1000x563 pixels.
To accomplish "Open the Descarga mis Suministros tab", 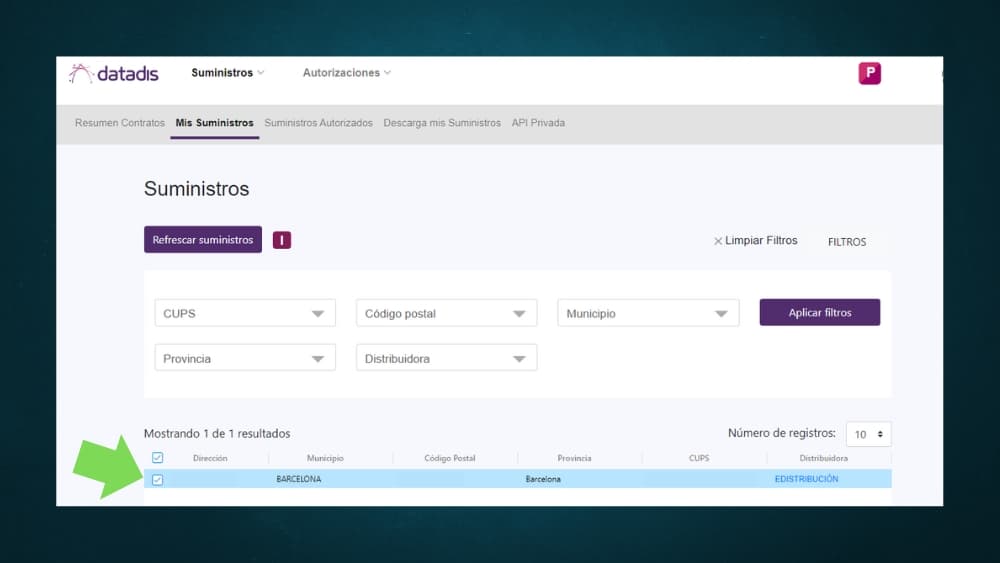I will (x=442, y=123).
